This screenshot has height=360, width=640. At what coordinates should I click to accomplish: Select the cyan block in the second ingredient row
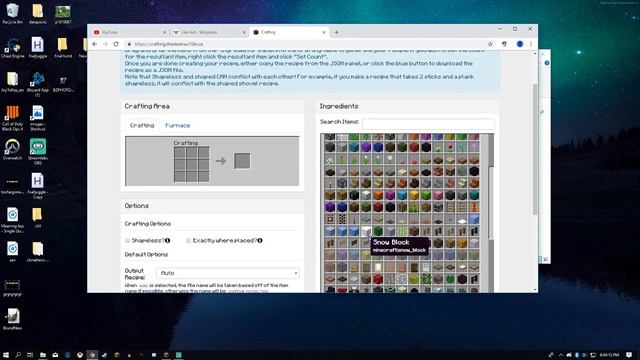pos(354,147)
